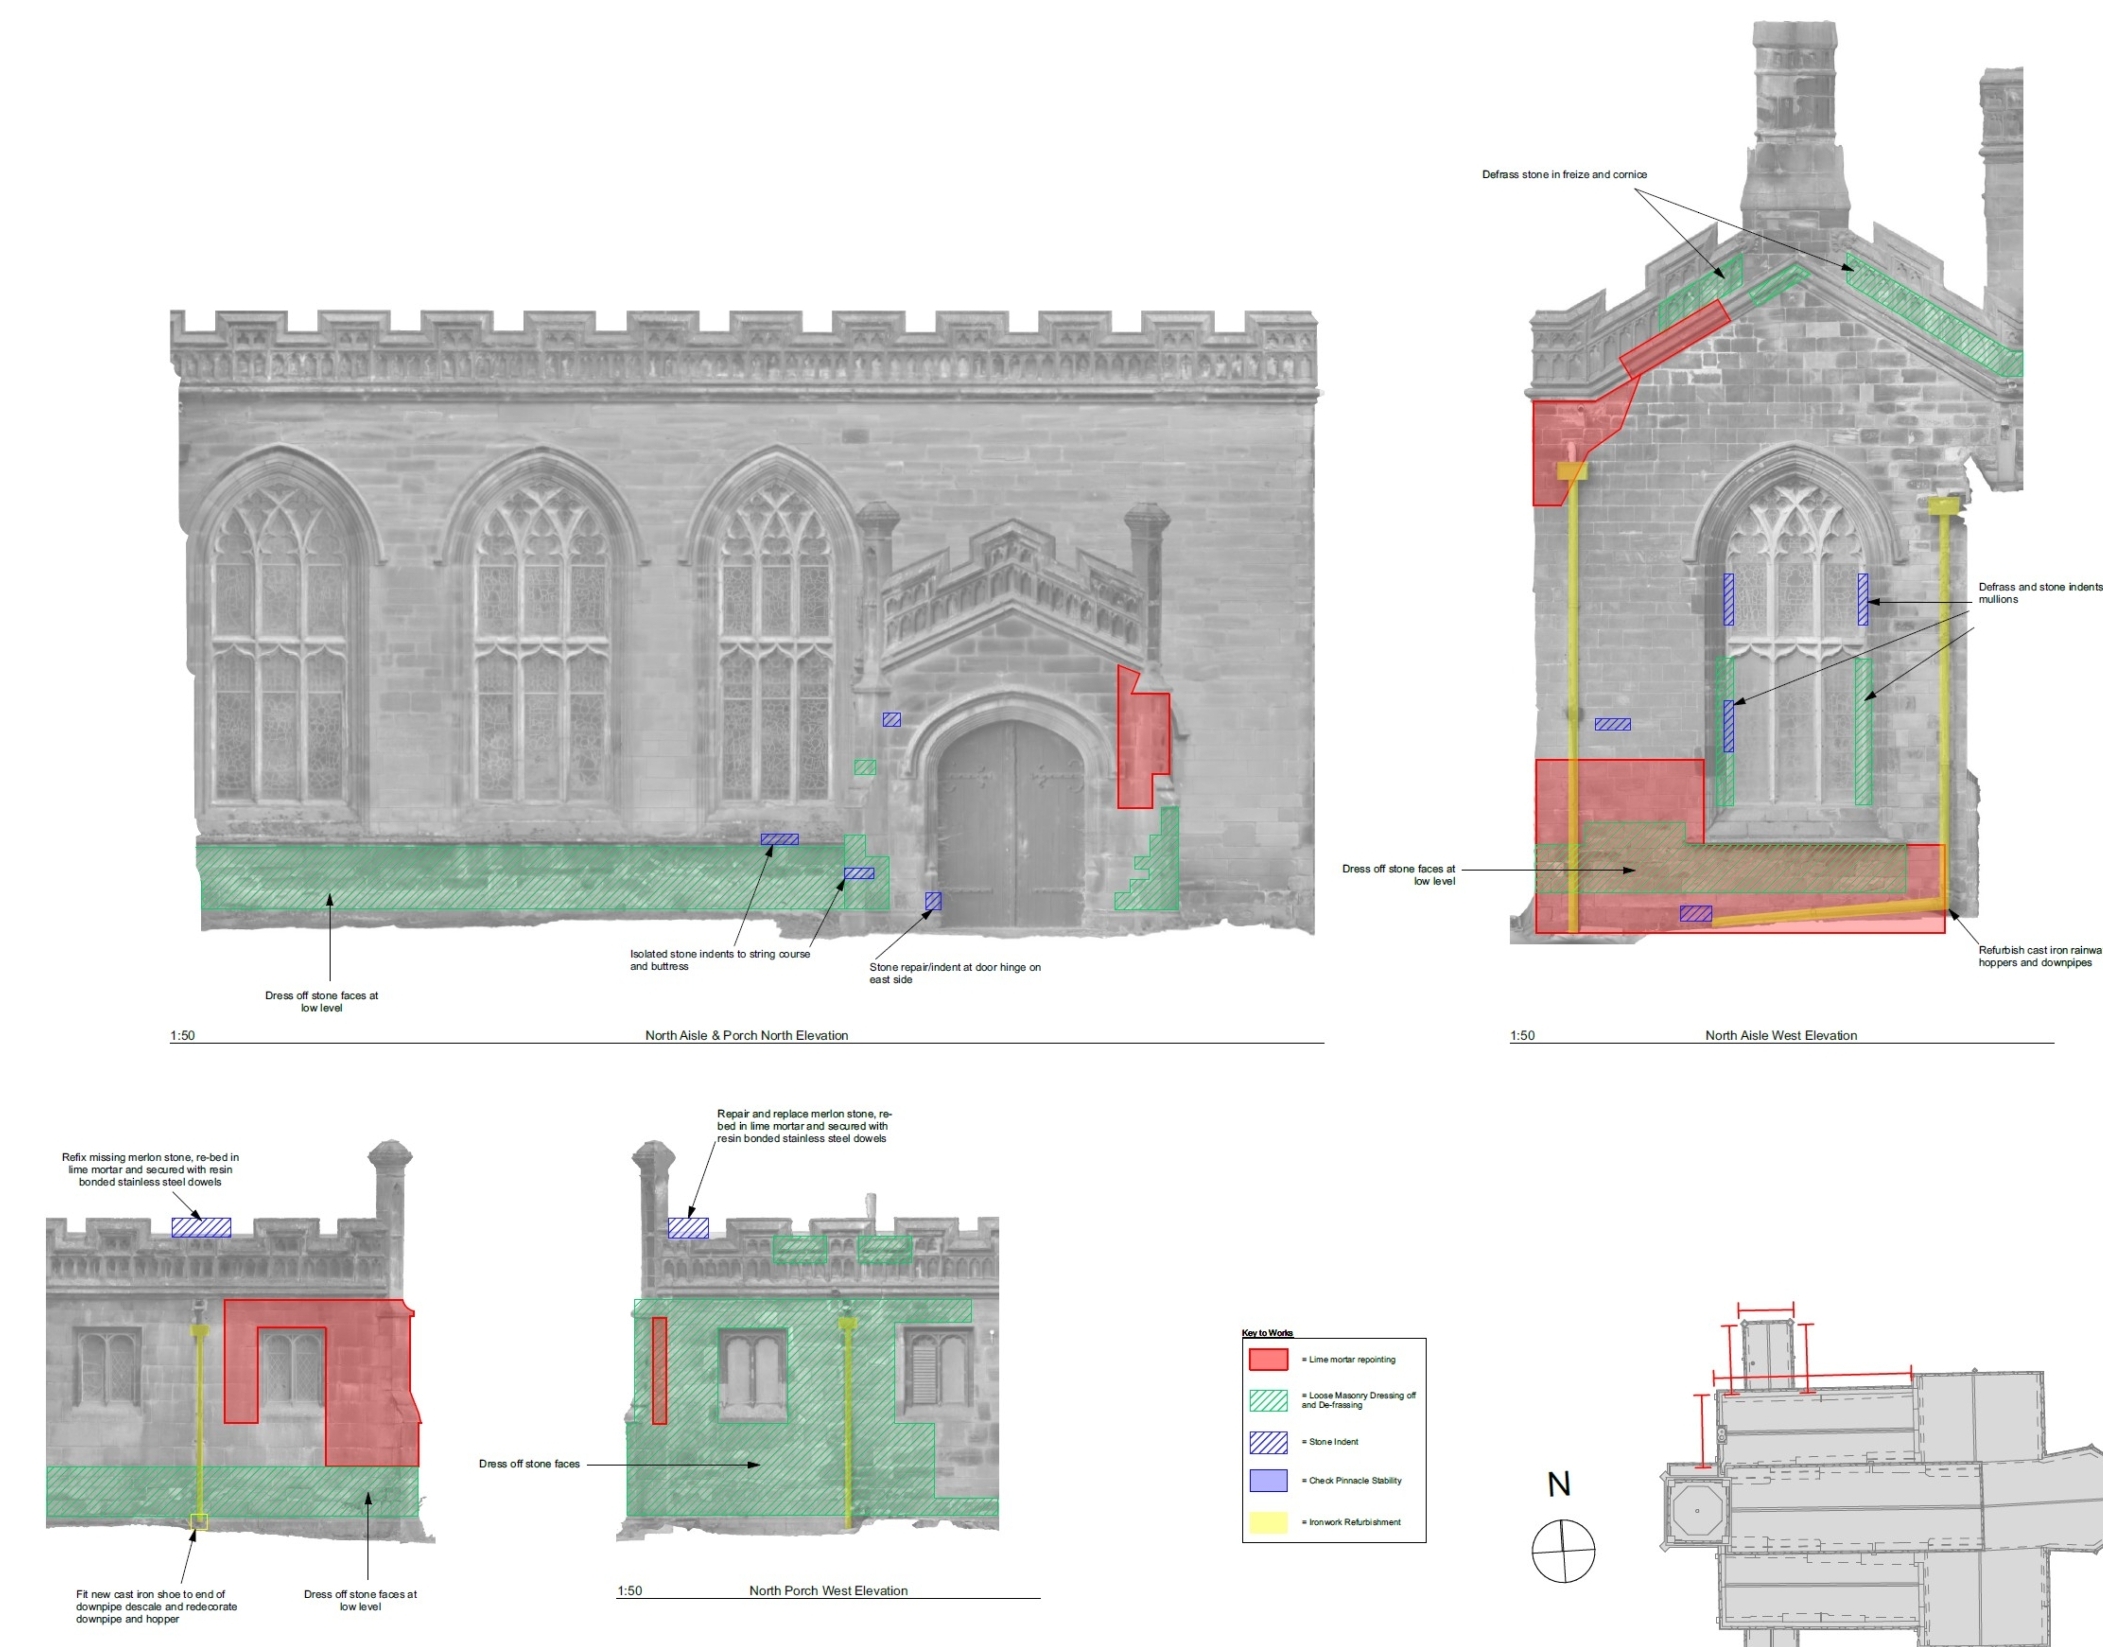This screenshot has height=1647, width=2103.
Task: Click the red Lime mortar repointing swatch
Action: 1268,1359
